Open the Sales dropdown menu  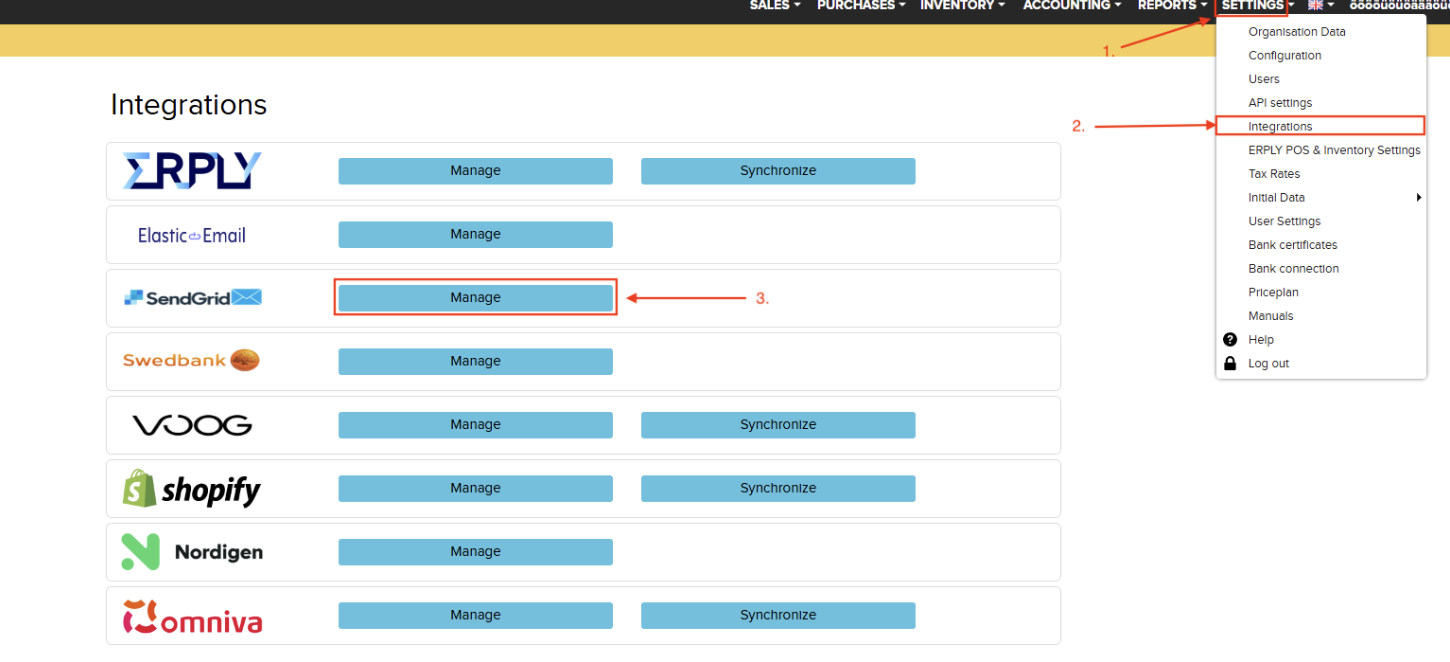775,6
